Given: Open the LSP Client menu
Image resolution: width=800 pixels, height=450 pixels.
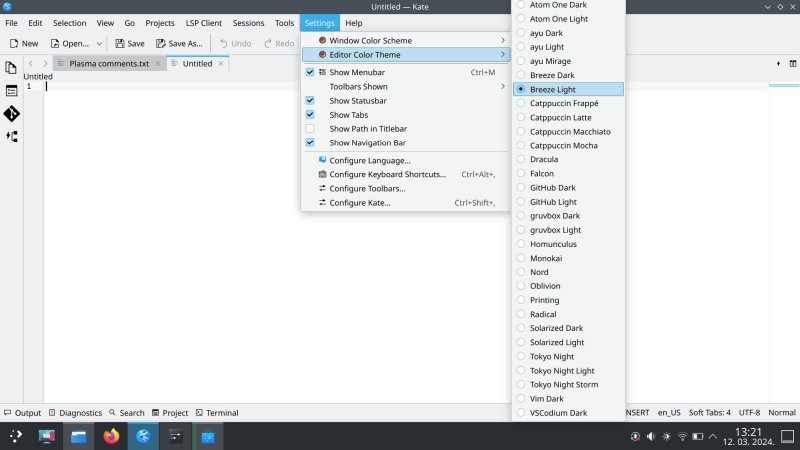Looking at the screenshot, I should 203,22.
